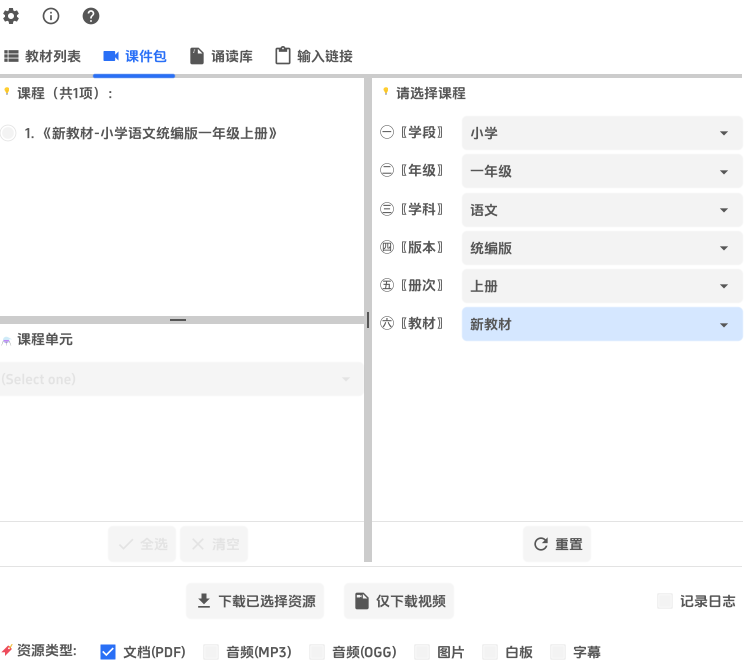Click the 下载已选择资源 download button
746x671 pixels.
pyautogui.click(x=255, y=601)
